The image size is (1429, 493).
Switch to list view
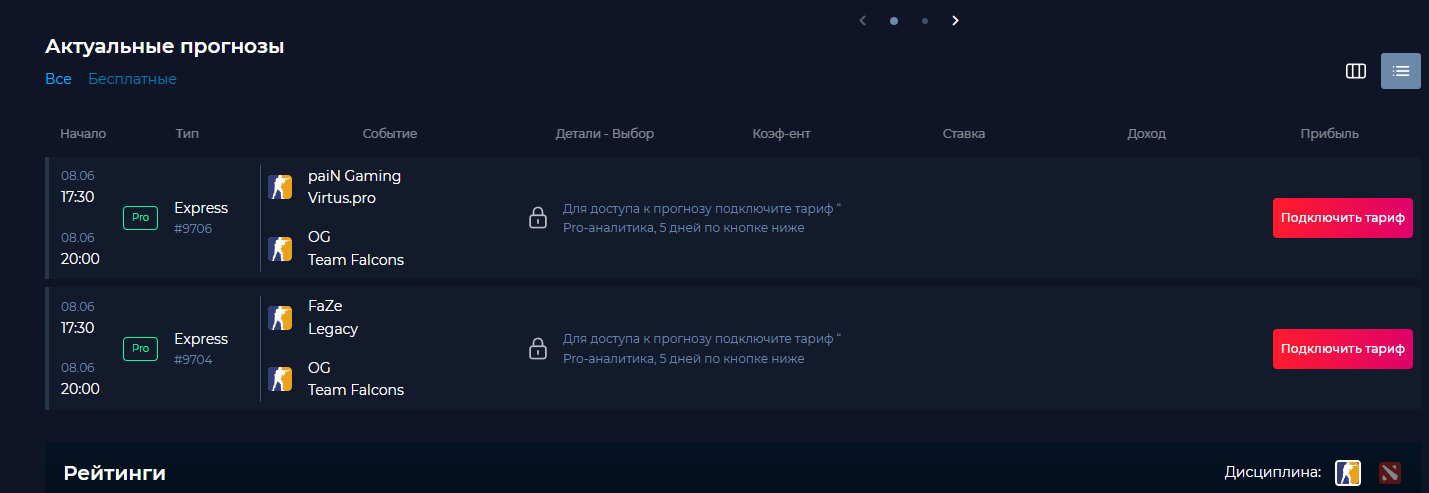(1401, 71)
